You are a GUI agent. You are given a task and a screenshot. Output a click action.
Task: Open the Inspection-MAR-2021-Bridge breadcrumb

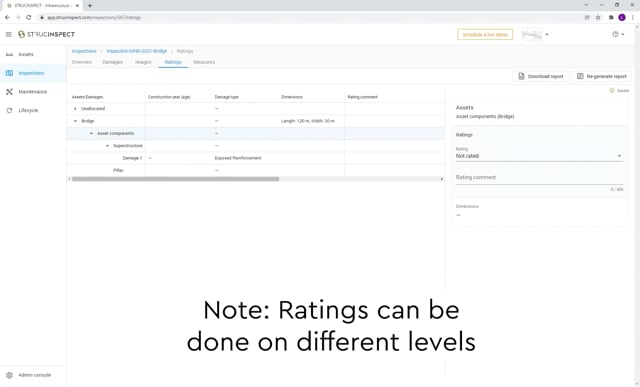(x=137, y=51)
